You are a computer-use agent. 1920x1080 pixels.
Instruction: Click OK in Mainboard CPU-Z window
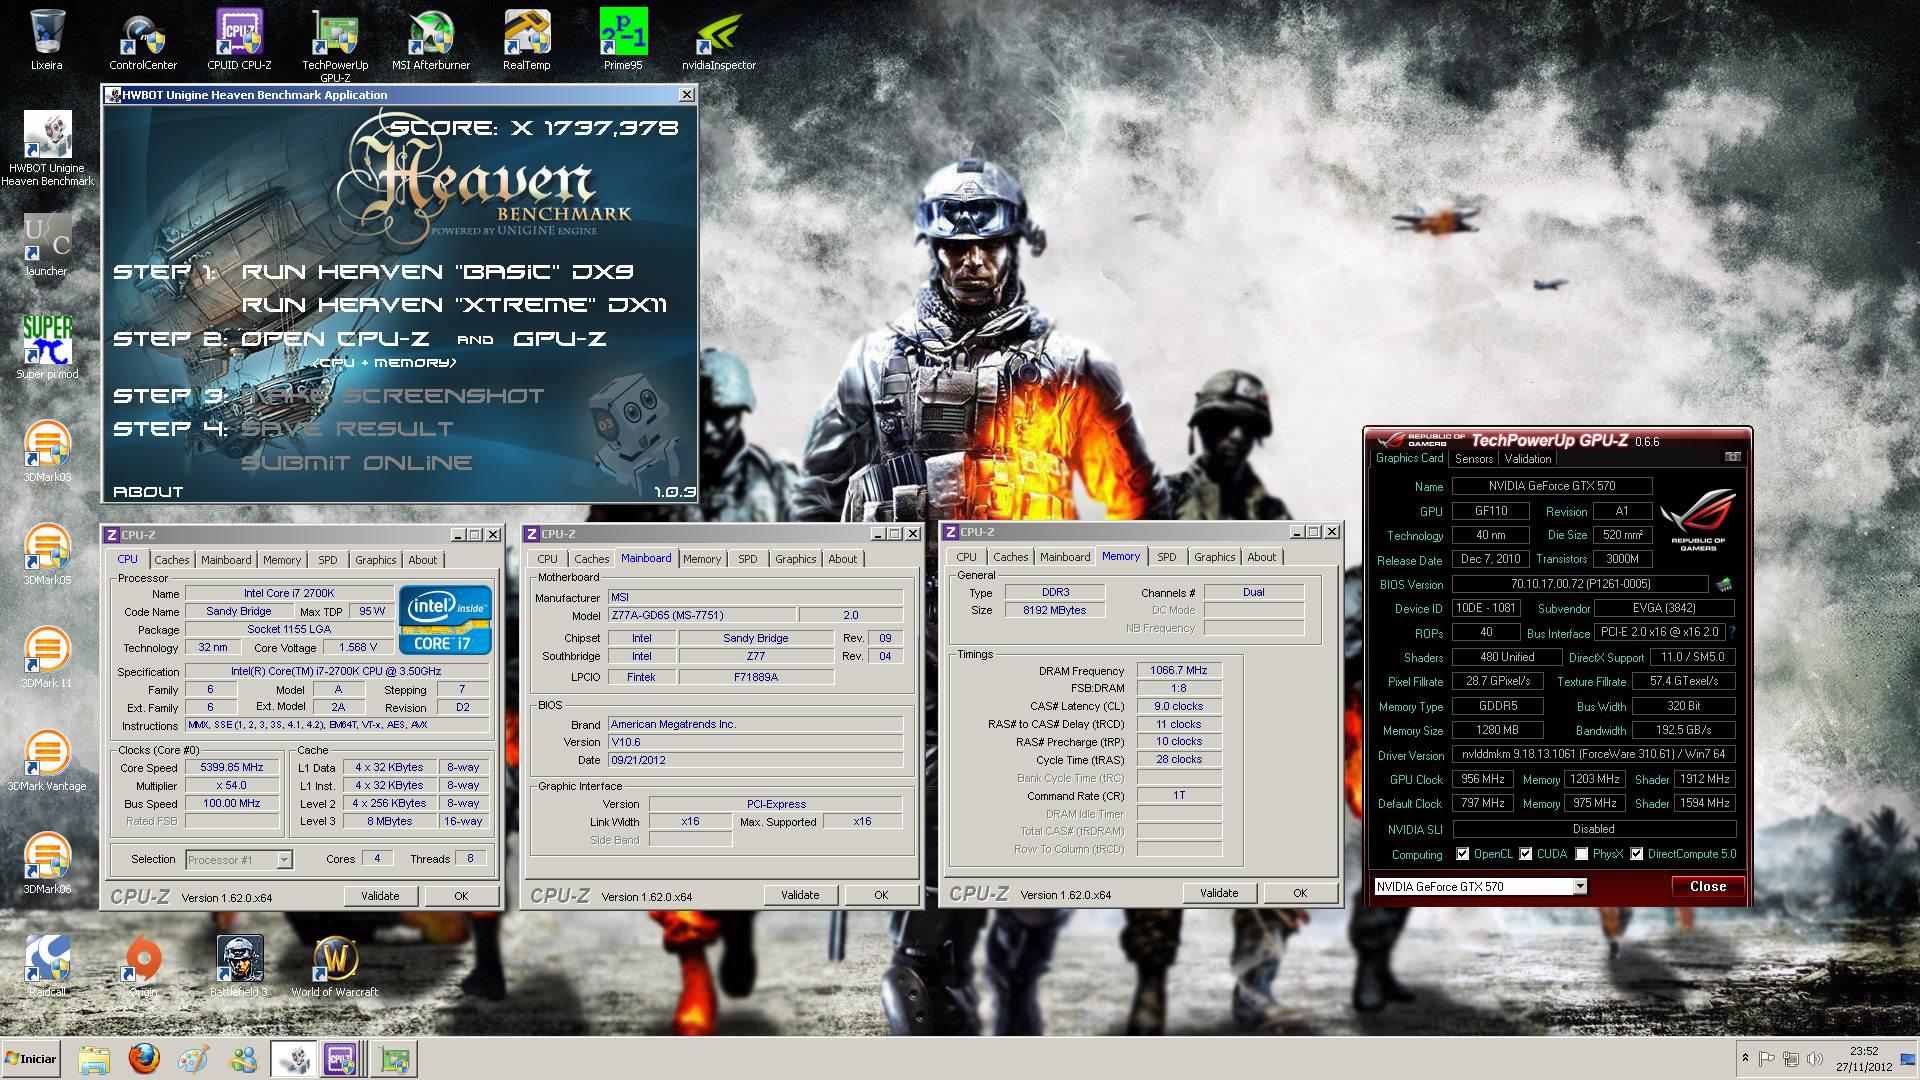(881, 895)
